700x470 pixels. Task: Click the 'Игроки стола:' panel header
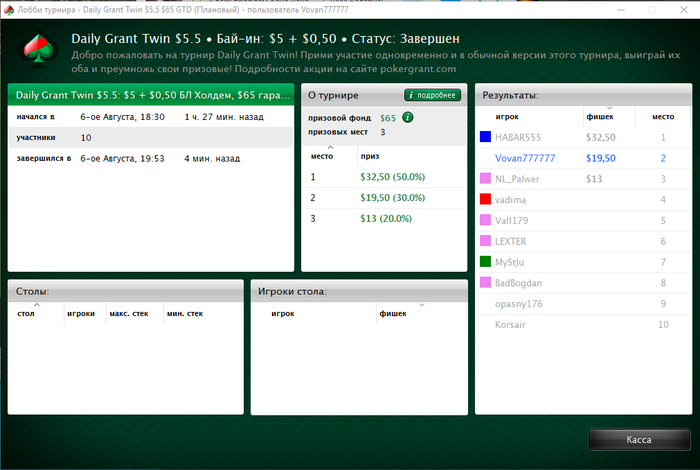point(359,291)
